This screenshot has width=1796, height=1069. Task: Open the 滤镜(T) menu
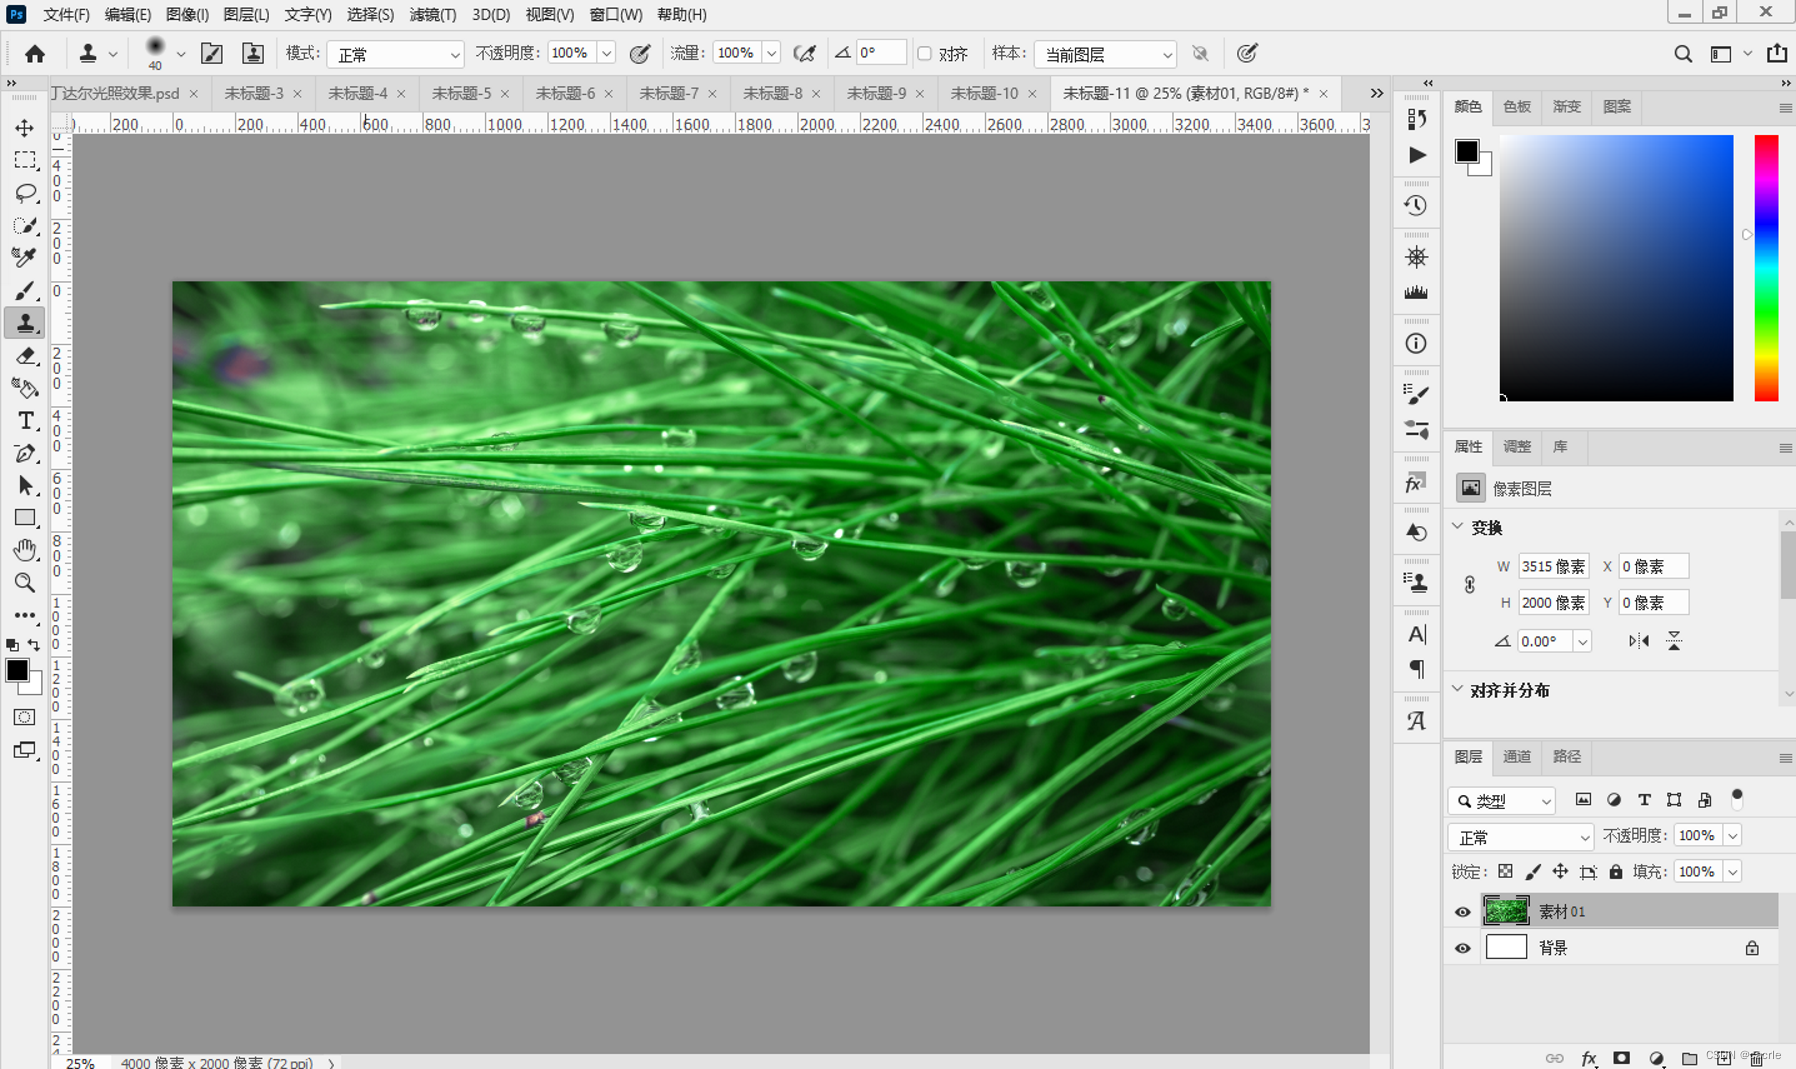click(x=433, y=15)
